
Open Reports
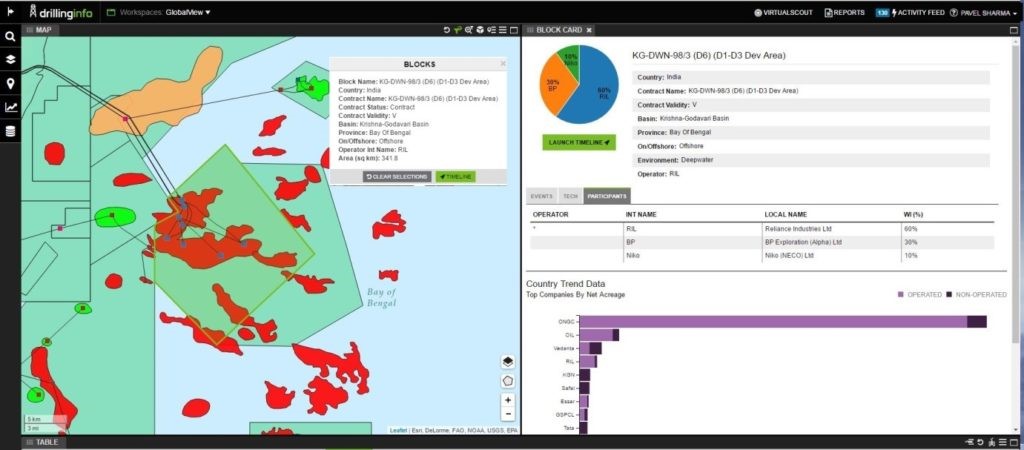click(x=844, y=12)
